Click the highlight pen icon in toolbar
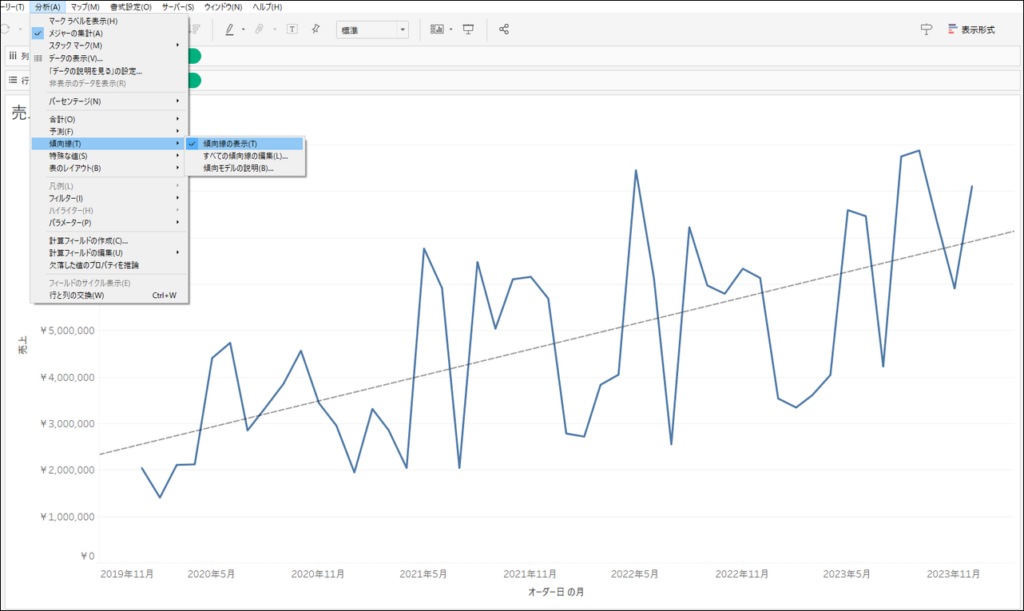1024x611 pixels. tap(229, 29)
